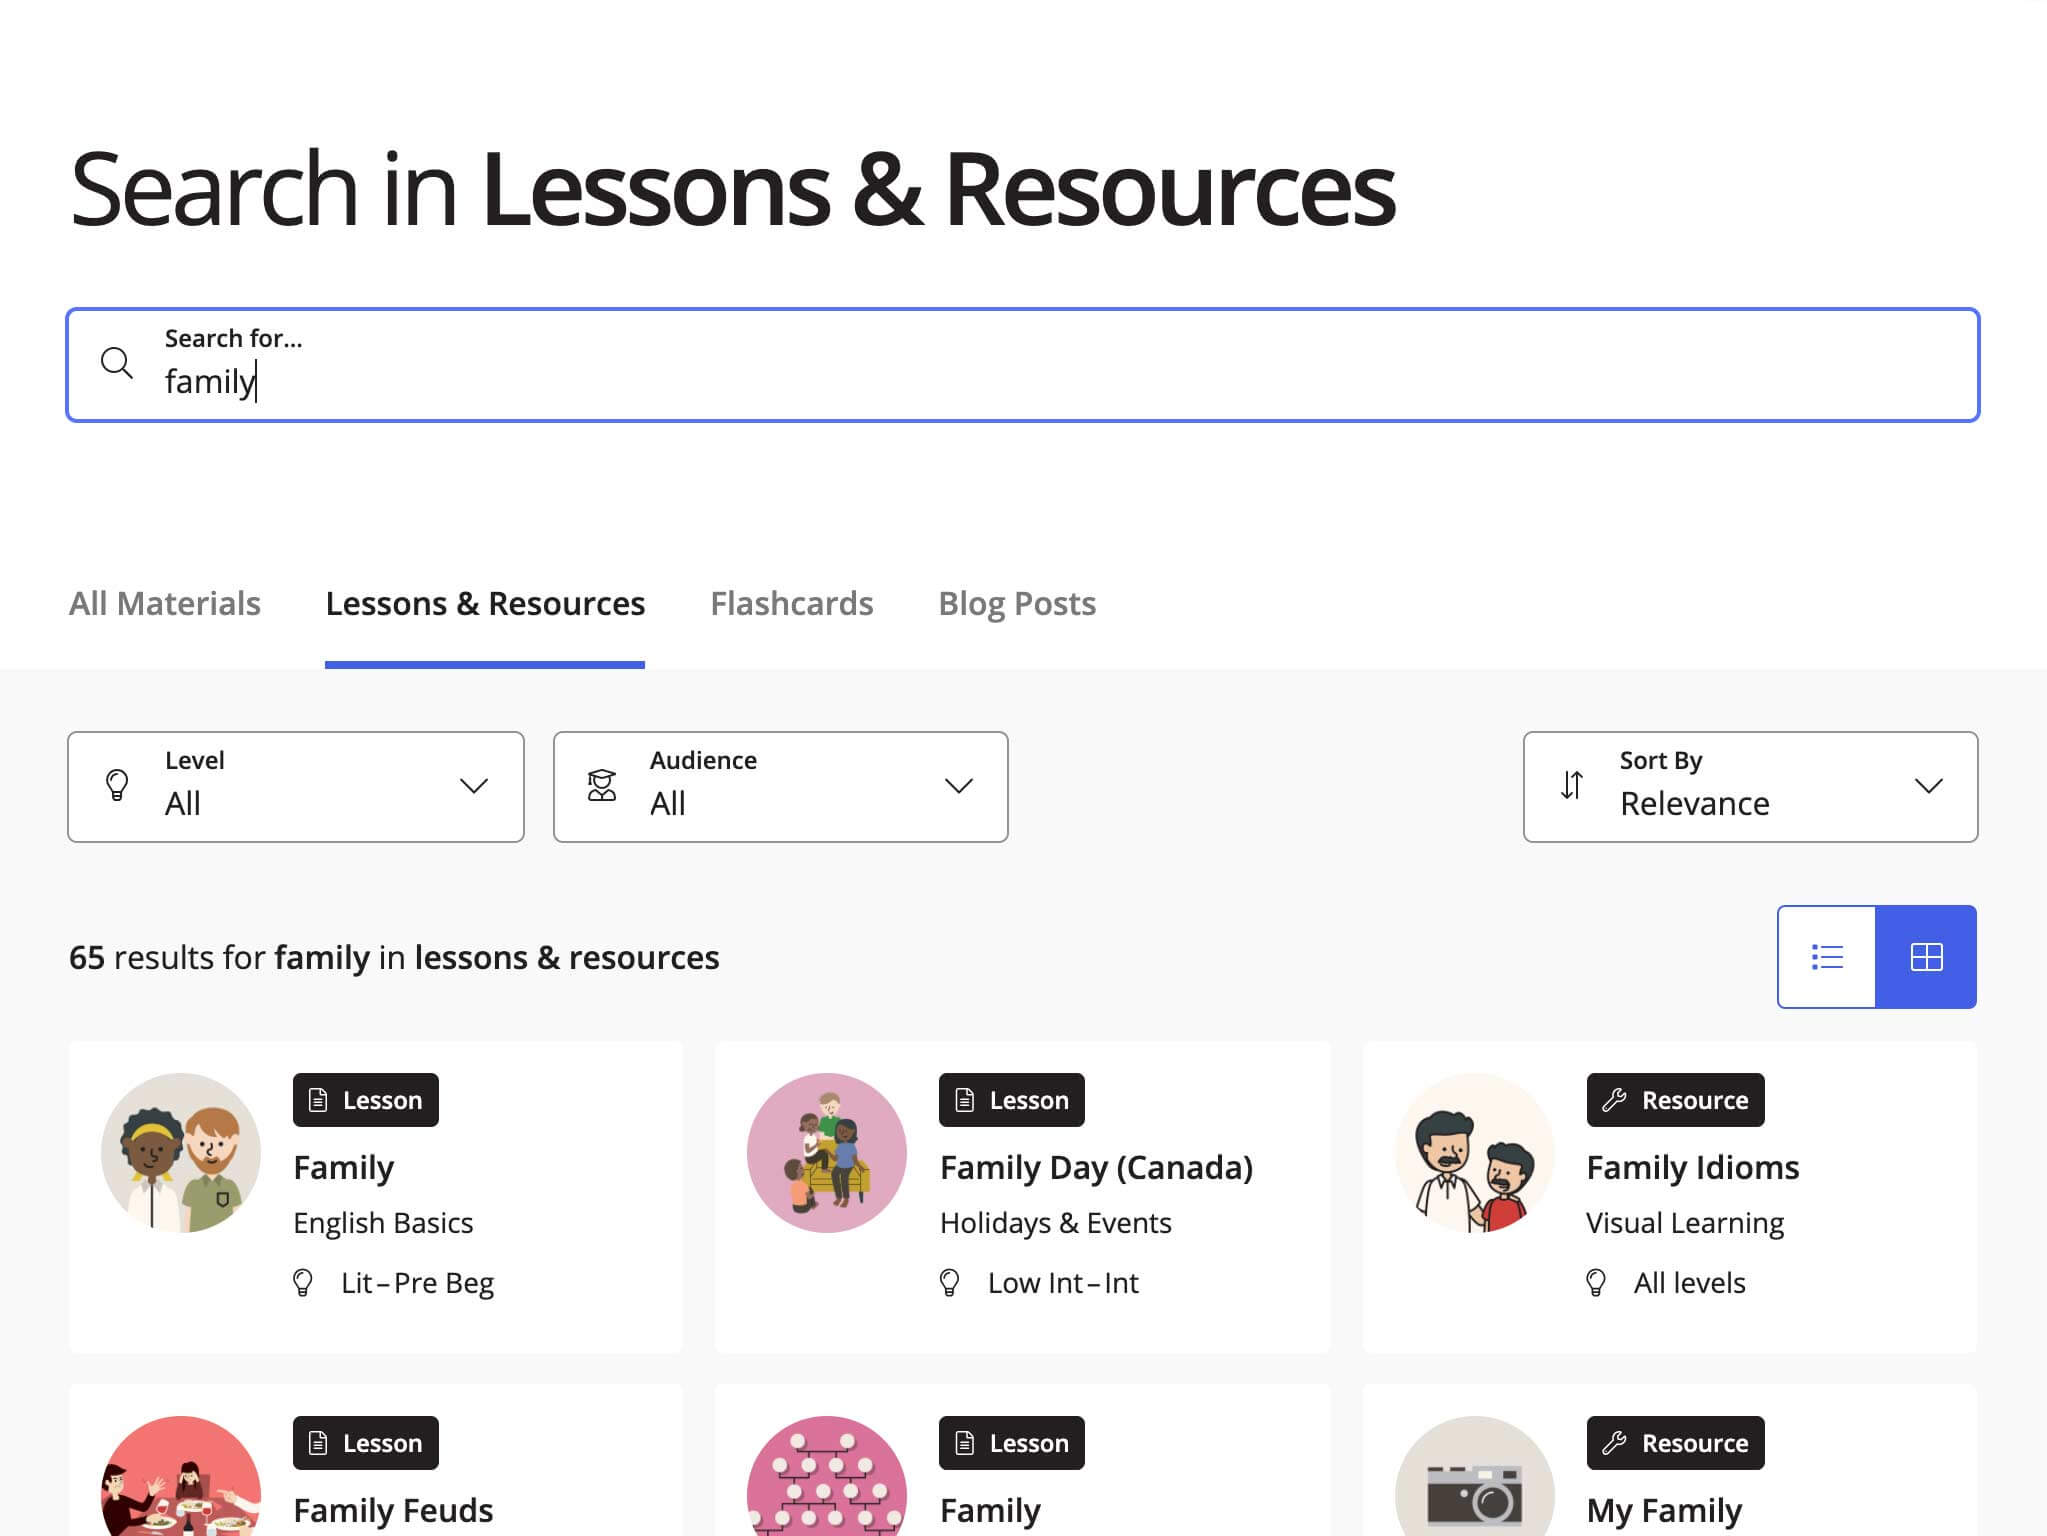Click the lightbulb icon beside Low Int–Int
Image resolution: width=2047 pixels, height=1536 pixels.
[x=950, y=1283]
